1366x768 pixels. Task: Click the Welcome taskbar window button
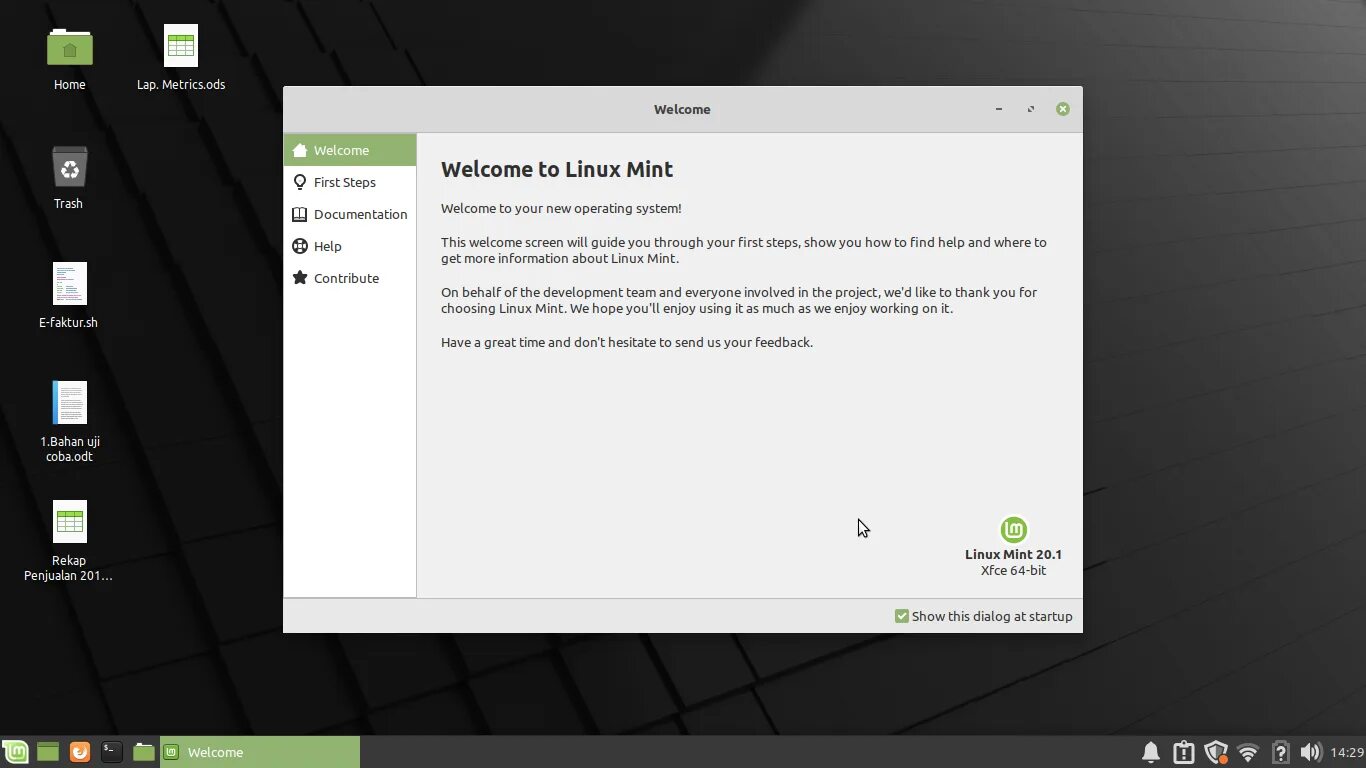(260, 752)
